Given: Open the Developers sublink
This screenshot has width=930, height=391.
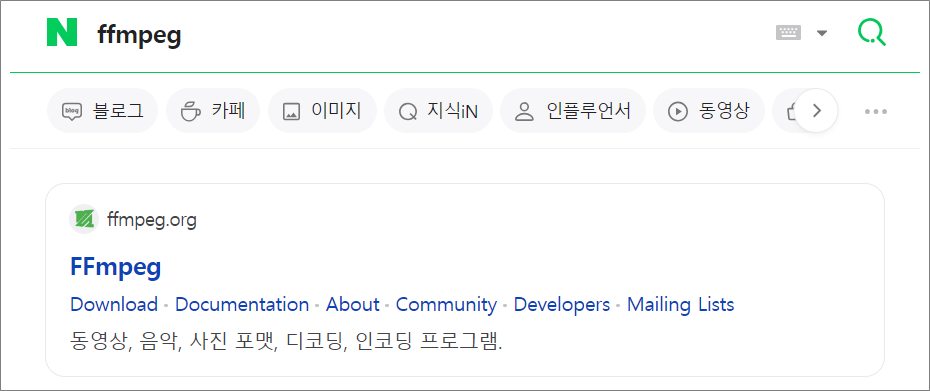Looking at the screenshot, I should [562, 304].
